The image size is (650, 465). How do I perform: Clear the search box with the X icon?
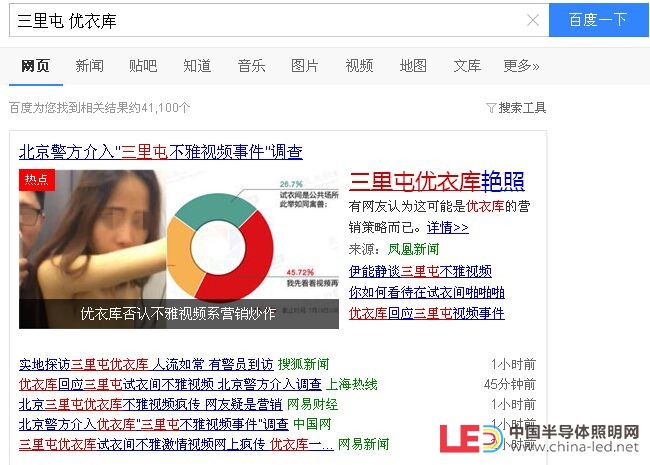pos(533,20)
